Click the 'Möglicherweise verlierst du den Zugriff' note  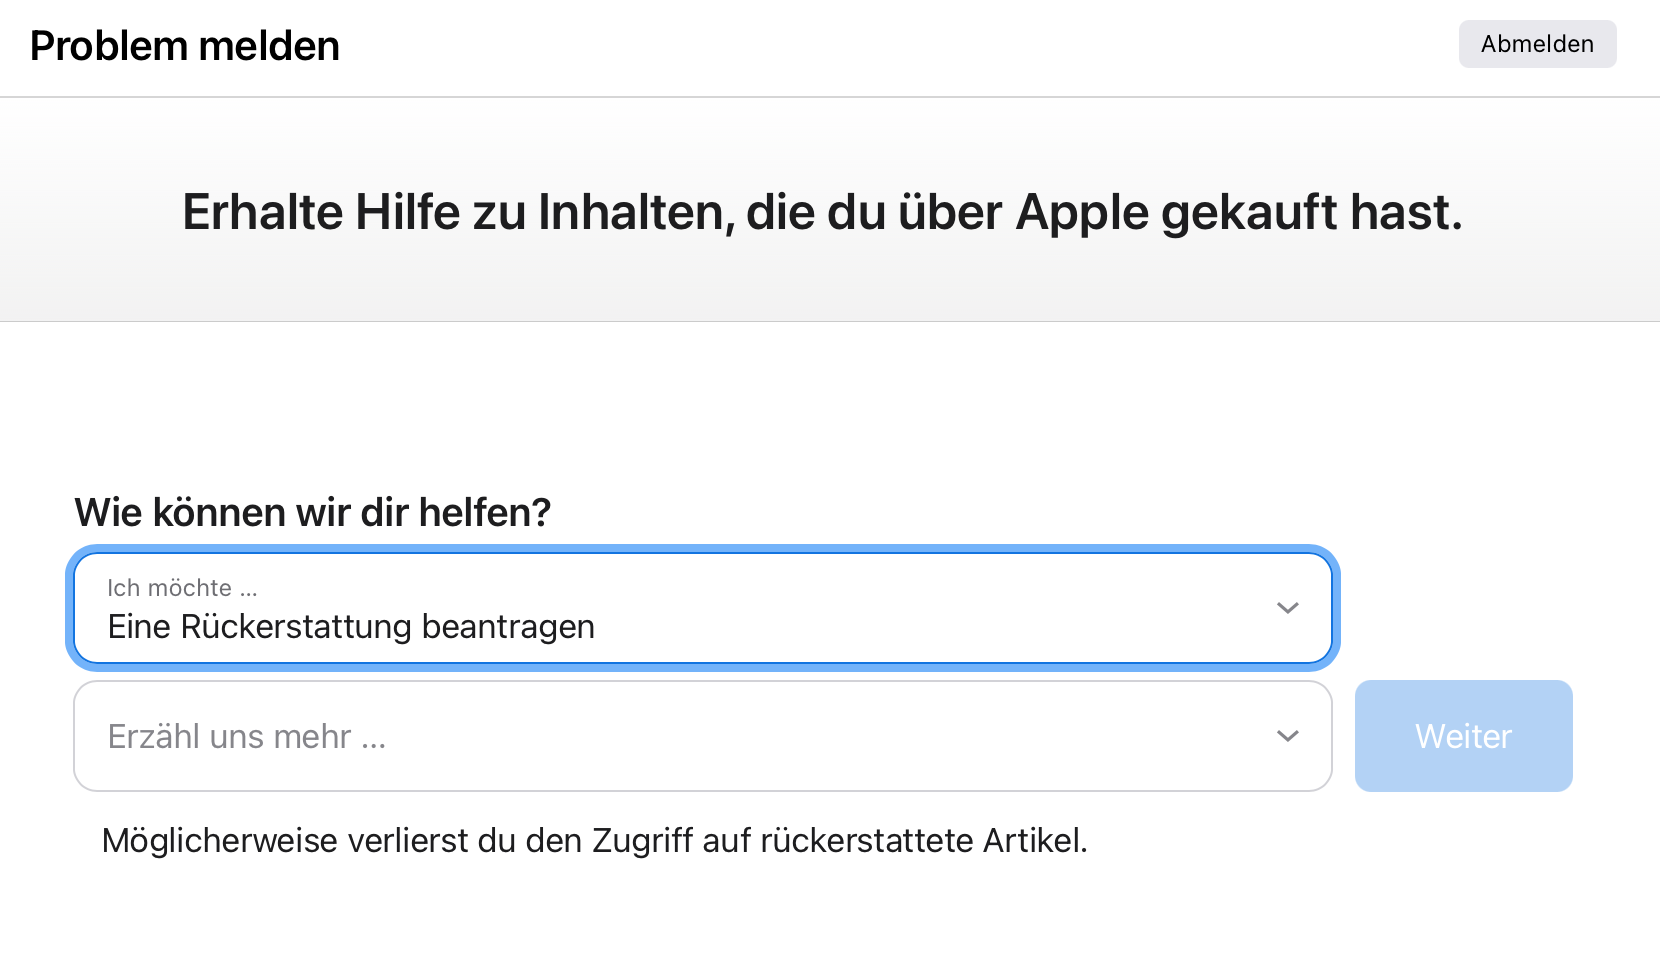coord(594,841)
